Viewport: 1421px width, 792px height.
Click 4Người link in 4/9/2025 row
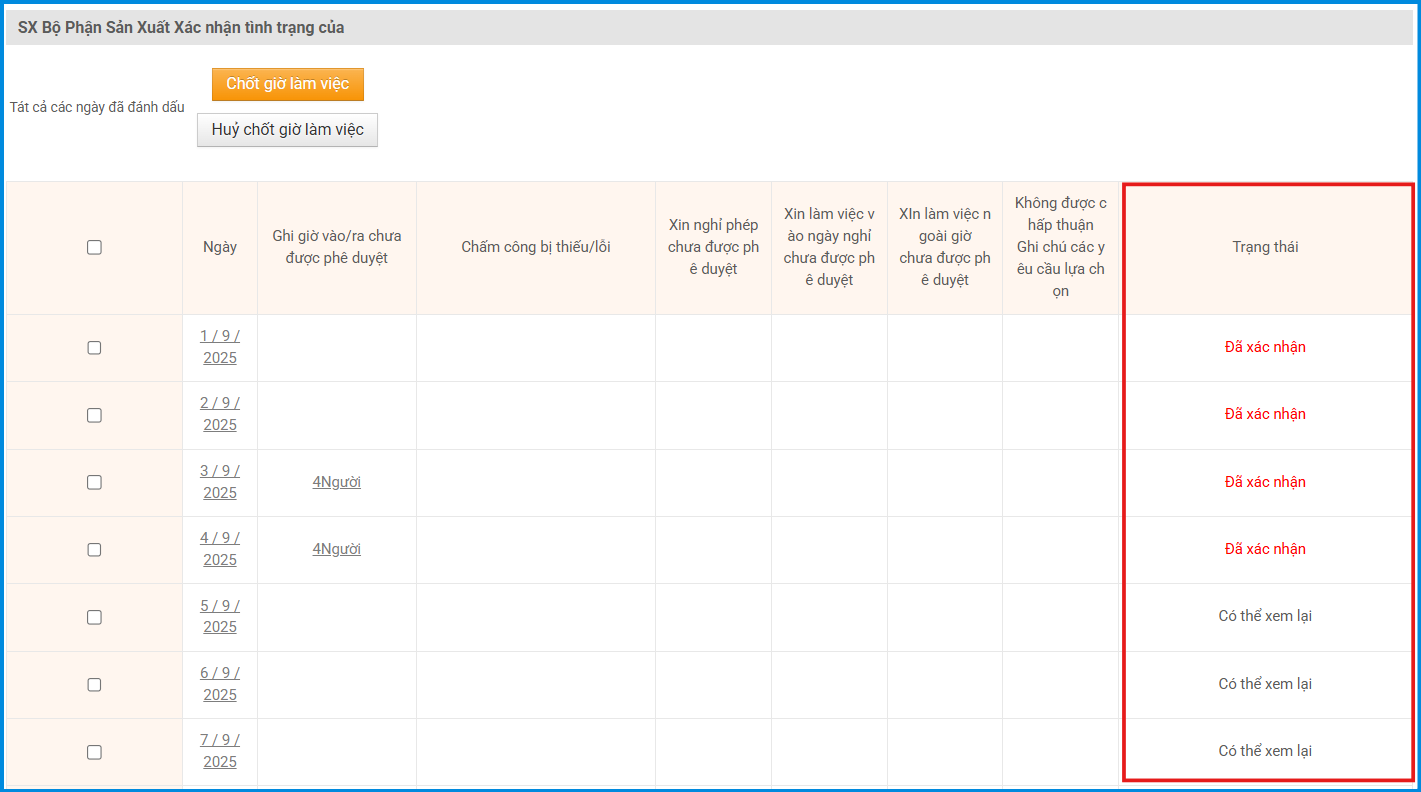click(x=336, y=549)
